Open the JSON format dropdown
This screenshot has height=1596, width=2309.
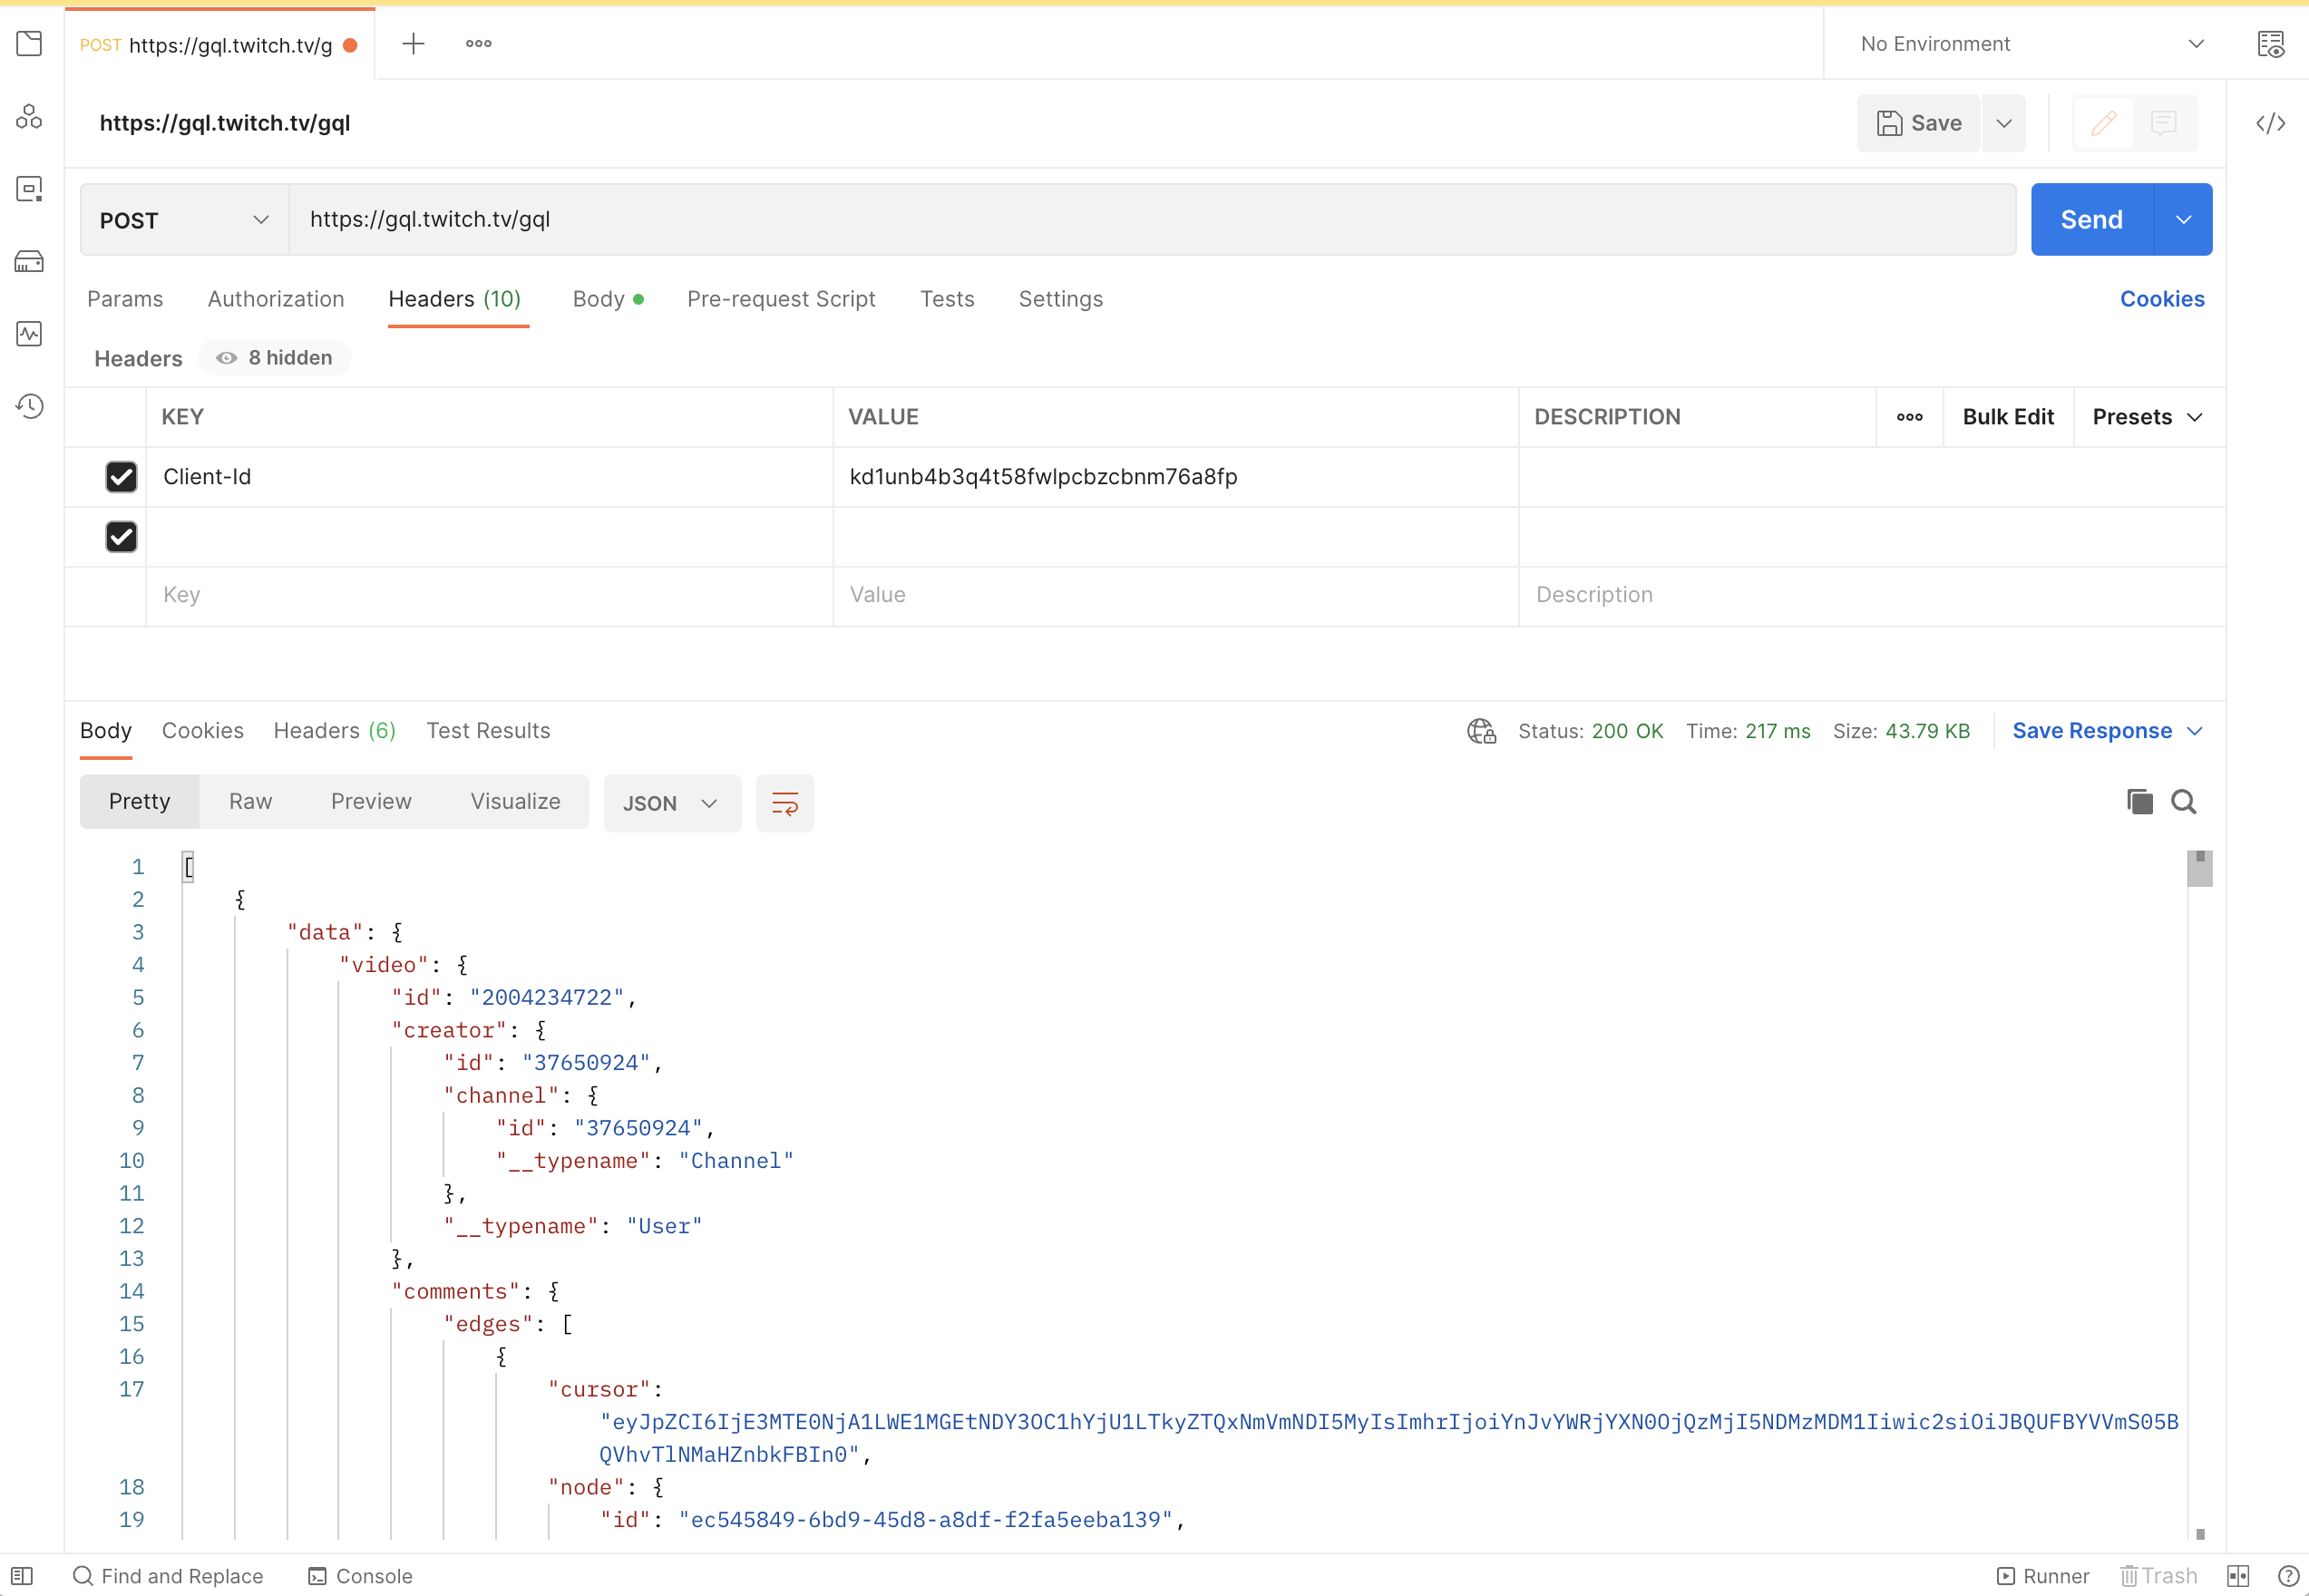coord(672,803)
